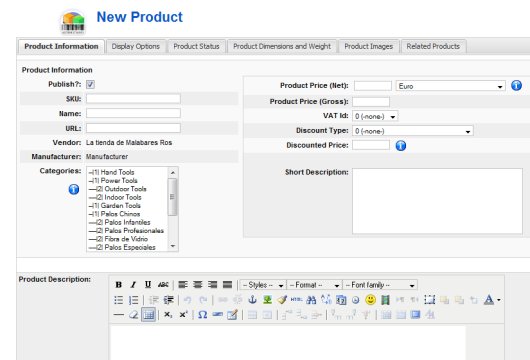Go to the Related Products tab
This screenshot has width=530, height=360.
(x=433, y=46)
